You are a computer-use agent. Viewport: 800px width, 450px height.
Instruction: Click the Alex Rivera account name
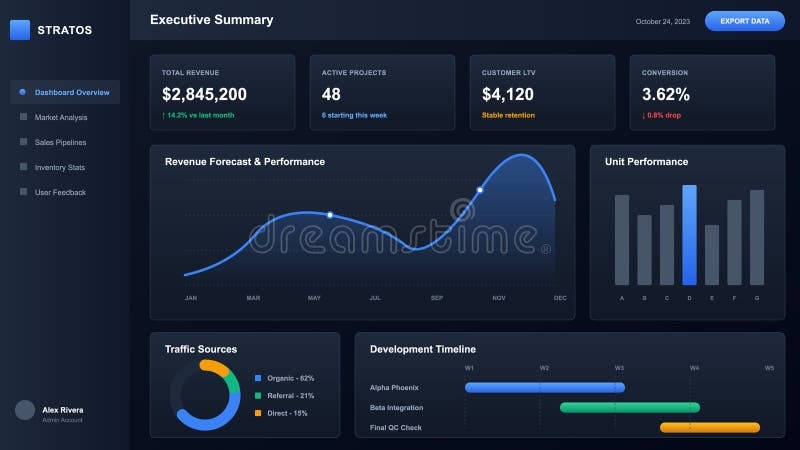(63, 410)
